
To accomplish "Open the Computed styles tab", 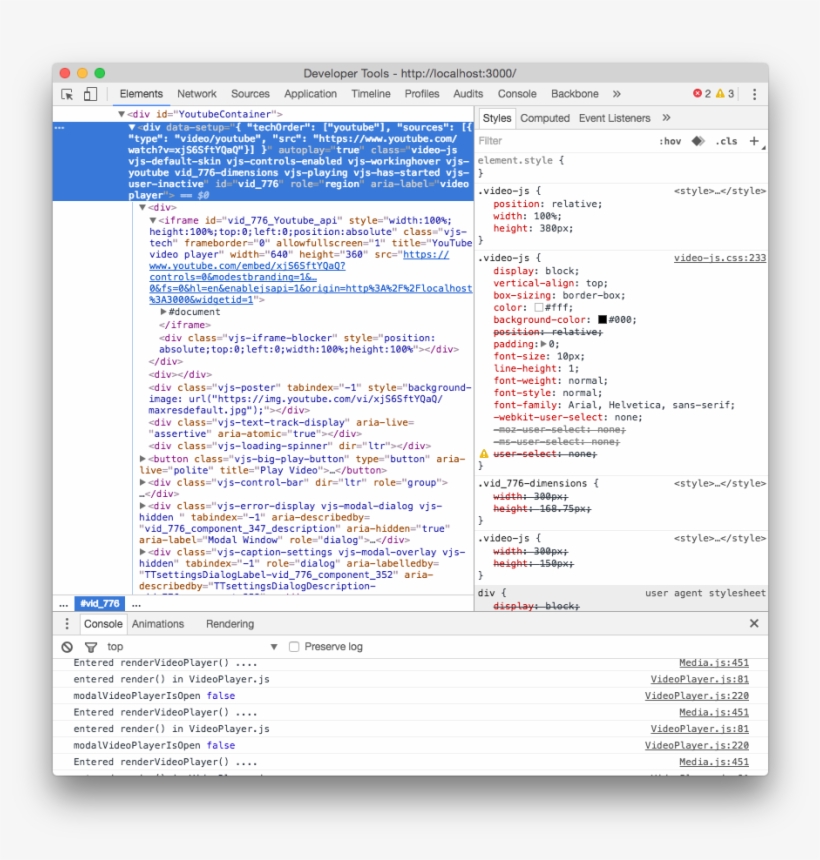I will 545,118.
